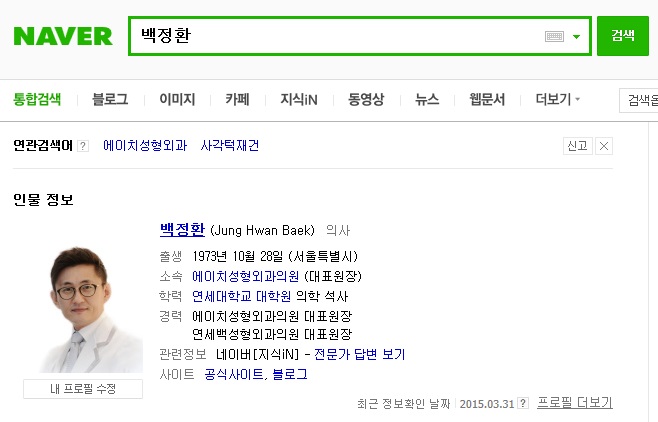Viewport: 658px width, 422px height.
Task: Open the 이미지 search tab
Action: coord(177,99)
